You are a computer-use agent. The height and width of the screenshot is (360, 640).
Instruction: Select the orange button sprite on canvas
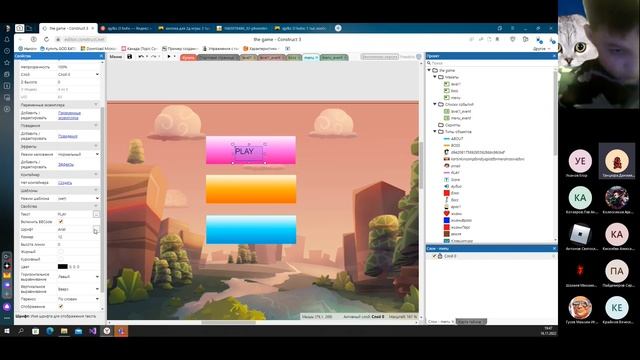pyautogui.click(x=251, y=189)
